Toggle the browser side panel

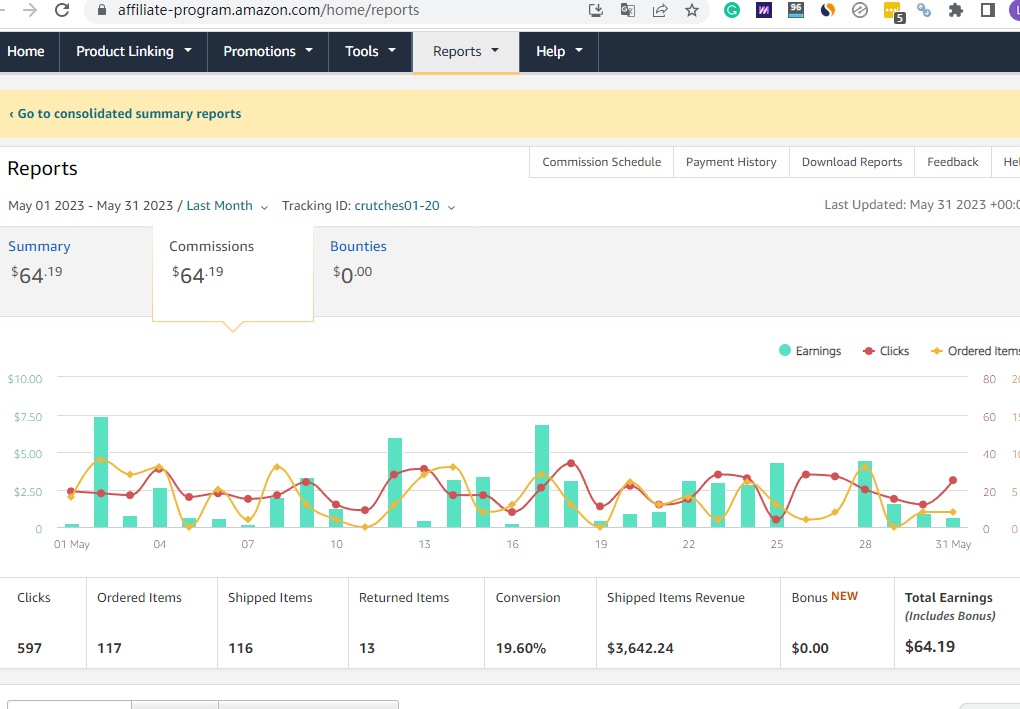click(x=987, y=10)
